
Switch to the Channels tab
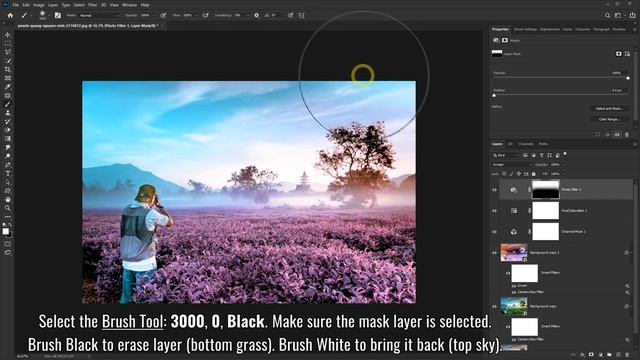[x=526, y=144]
